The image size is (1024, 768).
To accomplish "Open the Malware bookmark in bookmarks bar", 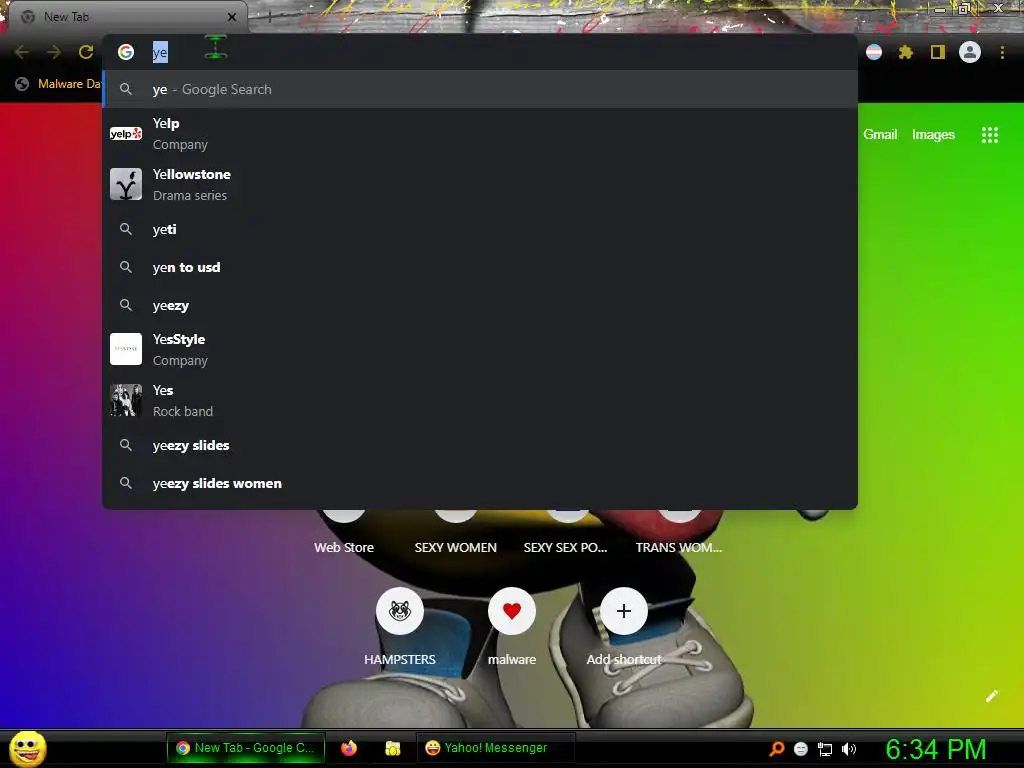I will pyautogui.click(x=59, y=84).
